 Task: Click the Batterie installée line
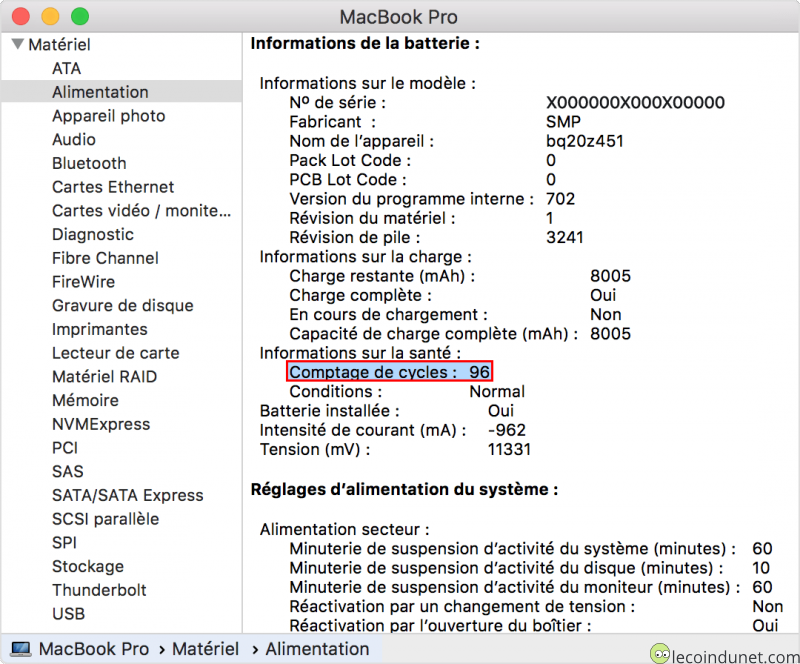(387, 411)
